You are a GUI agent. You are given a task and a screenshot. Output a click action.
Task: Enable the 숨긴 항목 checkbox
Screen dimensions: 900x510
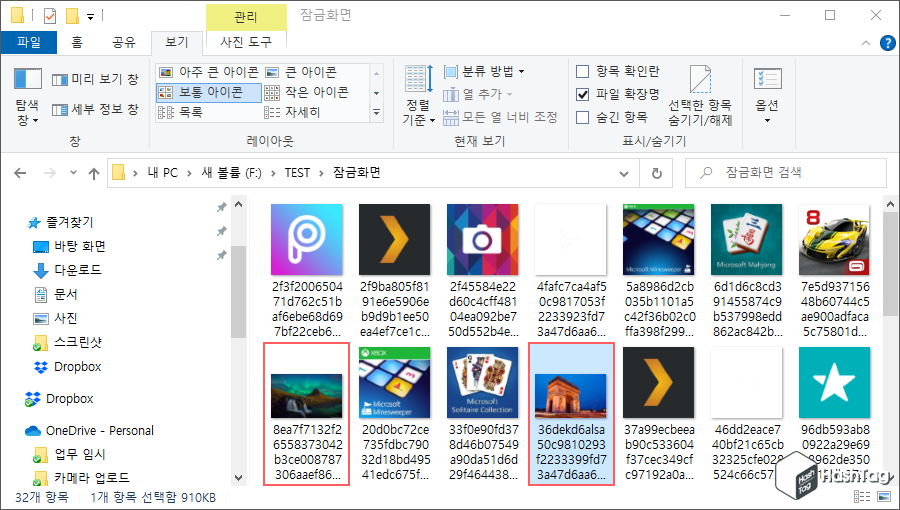tap(583, 117)
